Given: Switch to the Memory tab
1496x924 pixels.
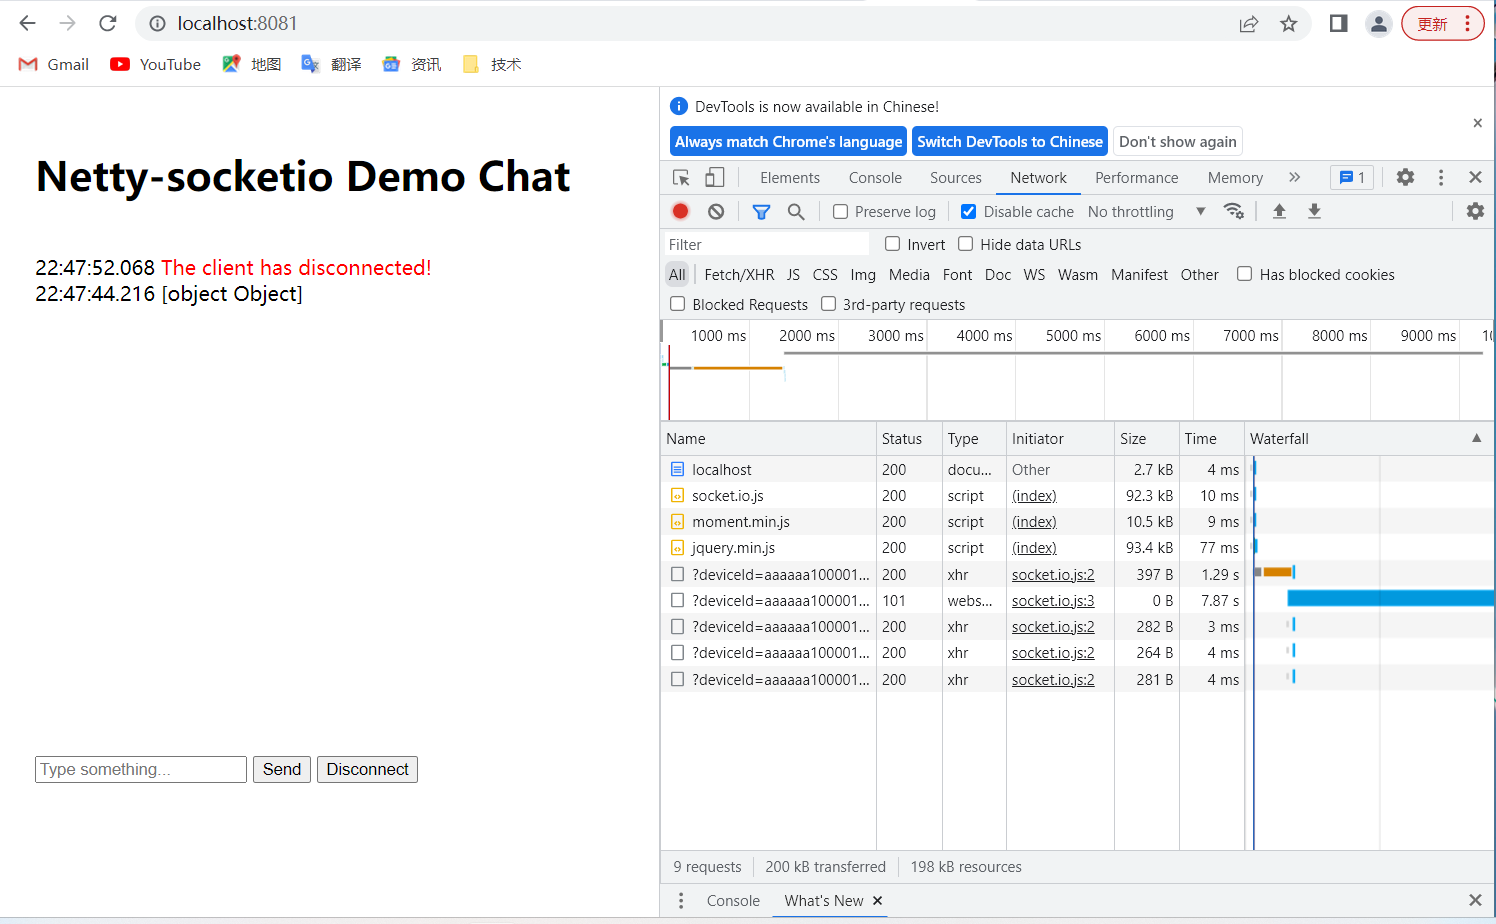Looking at the screenshot, I should coord(1235,177).
